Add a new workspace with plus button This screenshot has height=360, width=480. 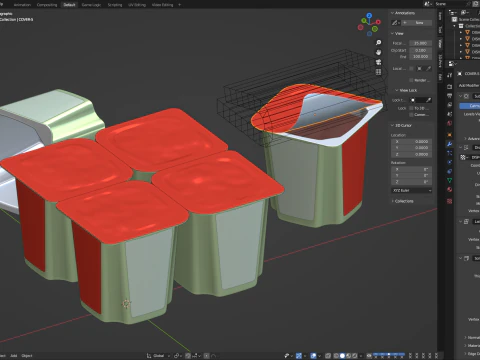tap(179, 5)
